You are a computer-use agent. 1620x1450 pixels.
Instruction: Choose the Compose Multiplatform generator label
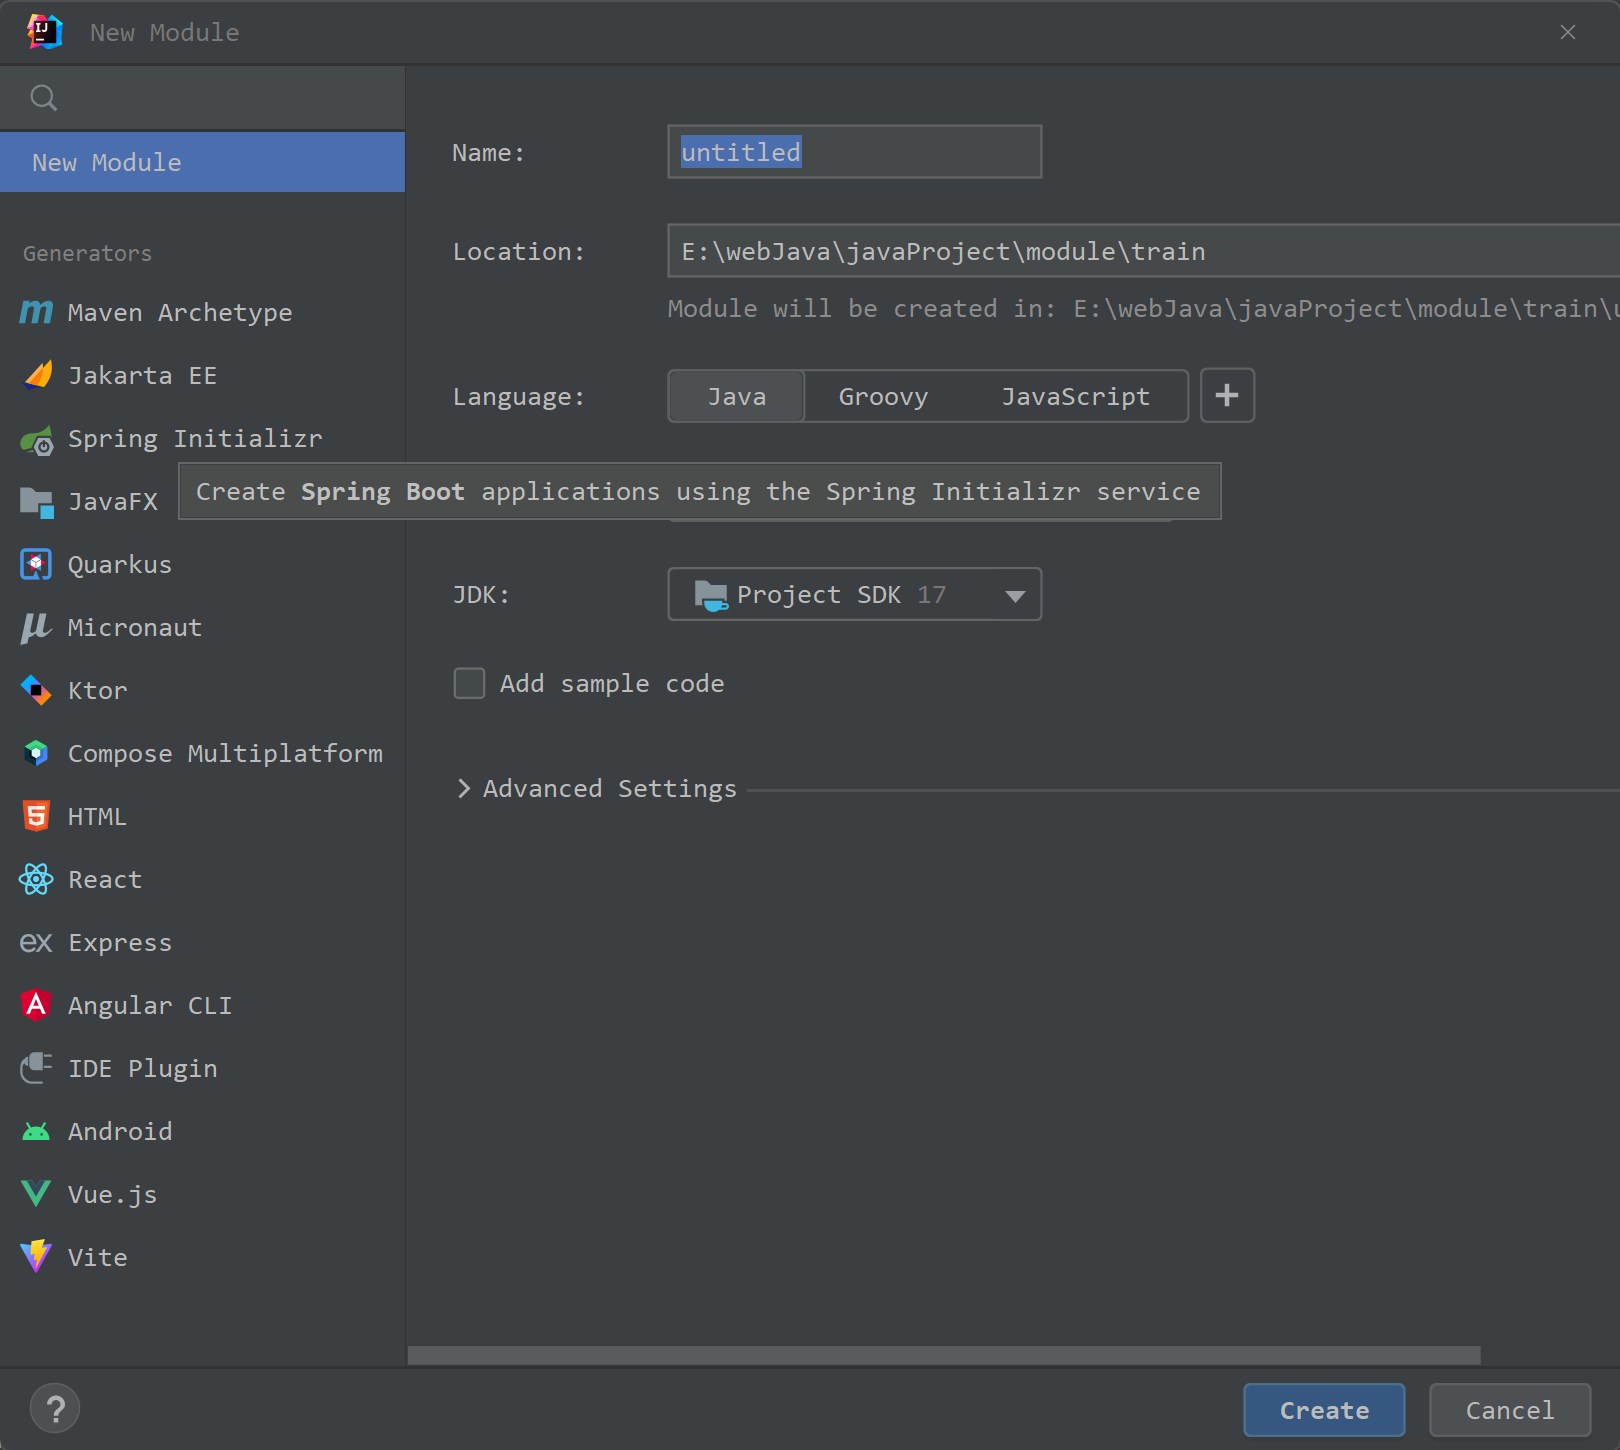coord(225,753)
